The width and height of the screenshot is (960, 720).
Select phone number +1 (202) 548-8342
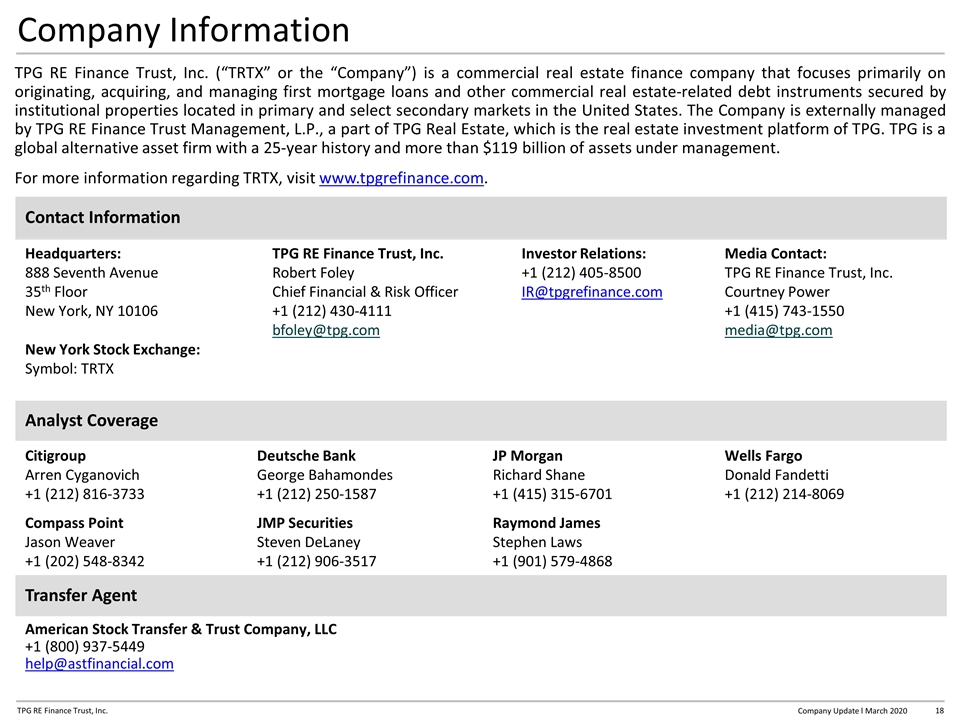84,561
